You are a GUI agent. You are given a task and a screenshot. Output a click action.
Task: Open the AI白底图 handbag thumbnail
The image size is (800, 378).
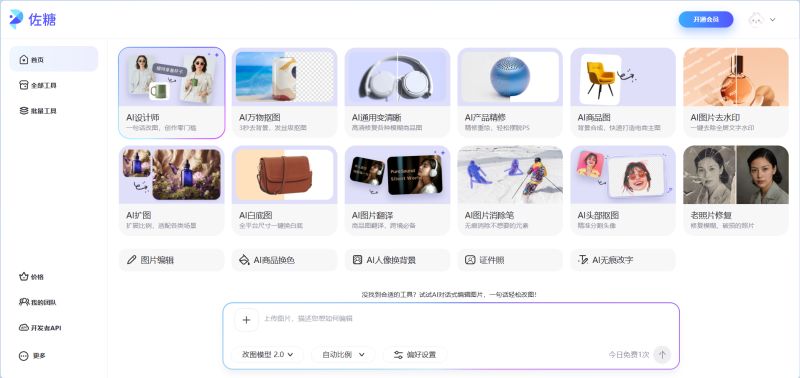tap(285, 175)
